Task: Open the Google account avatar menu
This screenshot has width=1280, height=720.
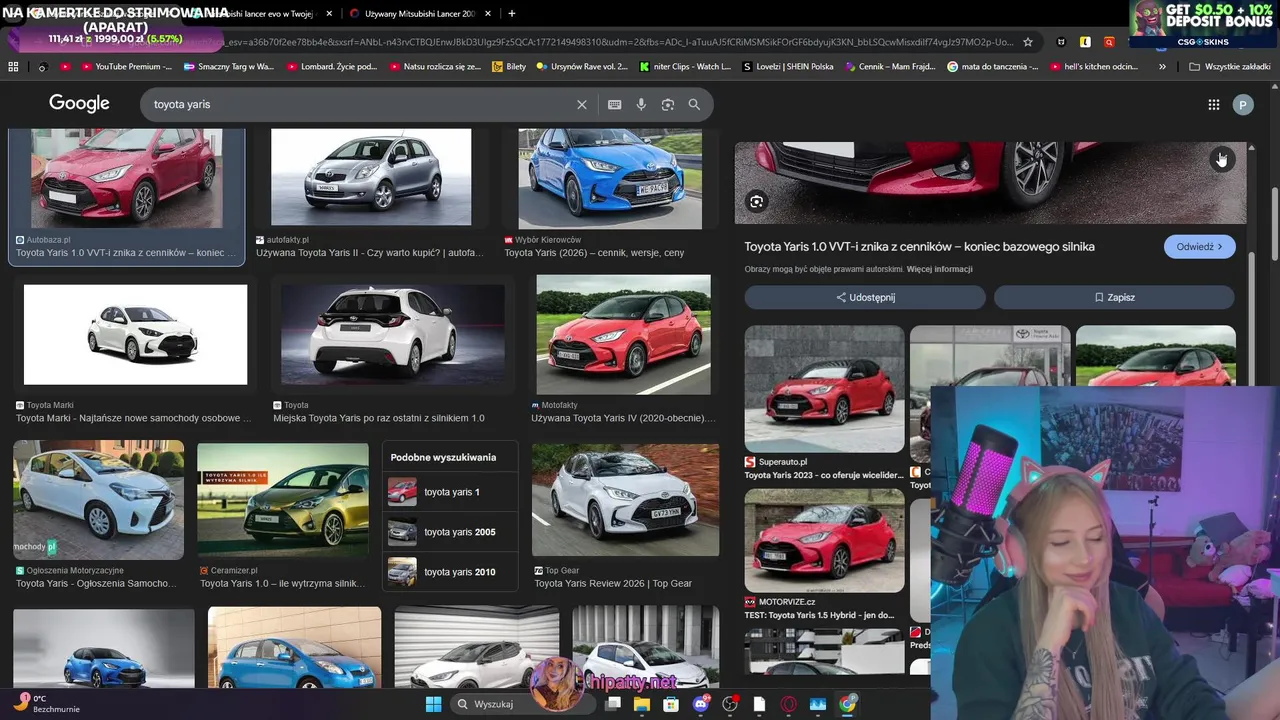Action: point(1243,104)
